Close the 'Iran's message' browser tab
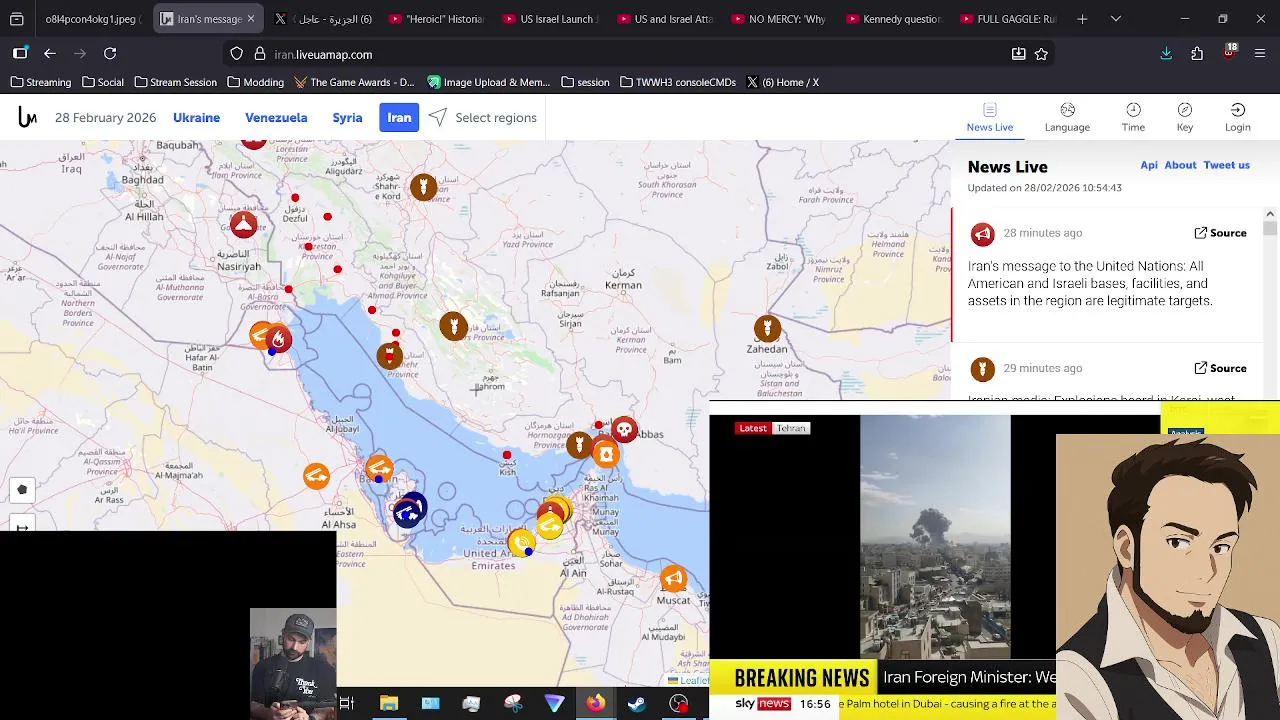1280x720 pixels. point(251,19)
